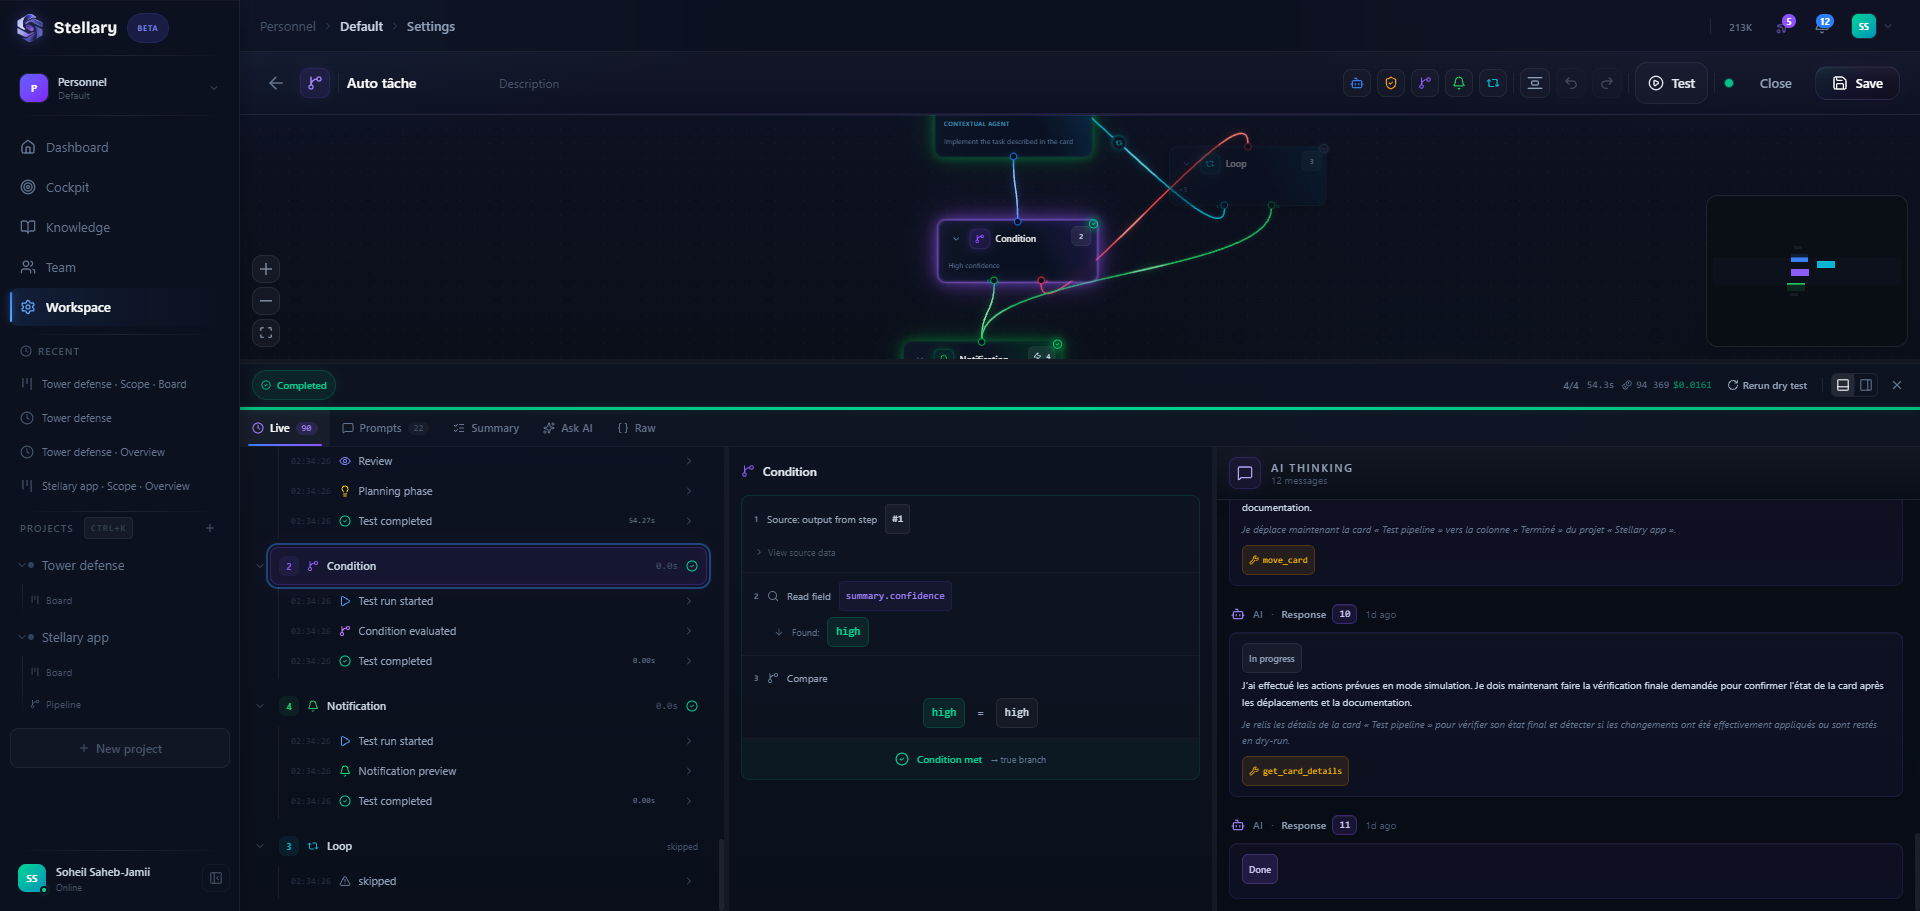Viewport: 1920px width, 911px height.
Task: Click the cyan loop icon in toolbar
Action: pos(1493,84)
